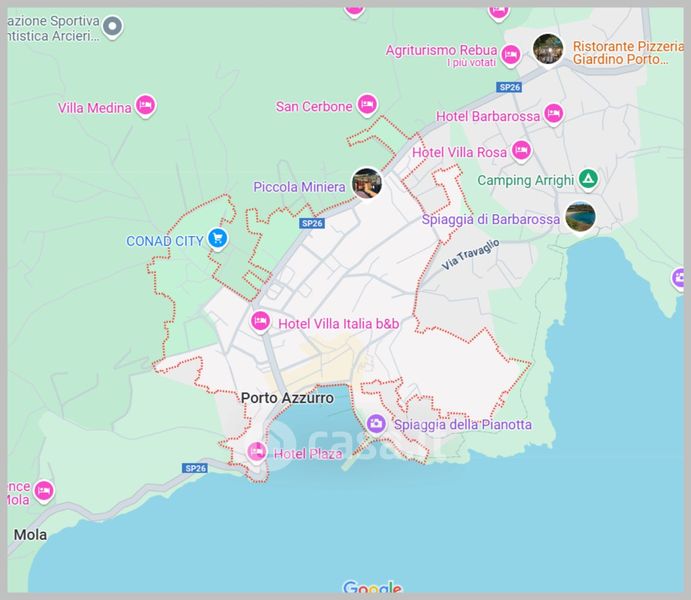
Task: Click the Villa Medina hotel pin
Action: click(x=145, y=105)
